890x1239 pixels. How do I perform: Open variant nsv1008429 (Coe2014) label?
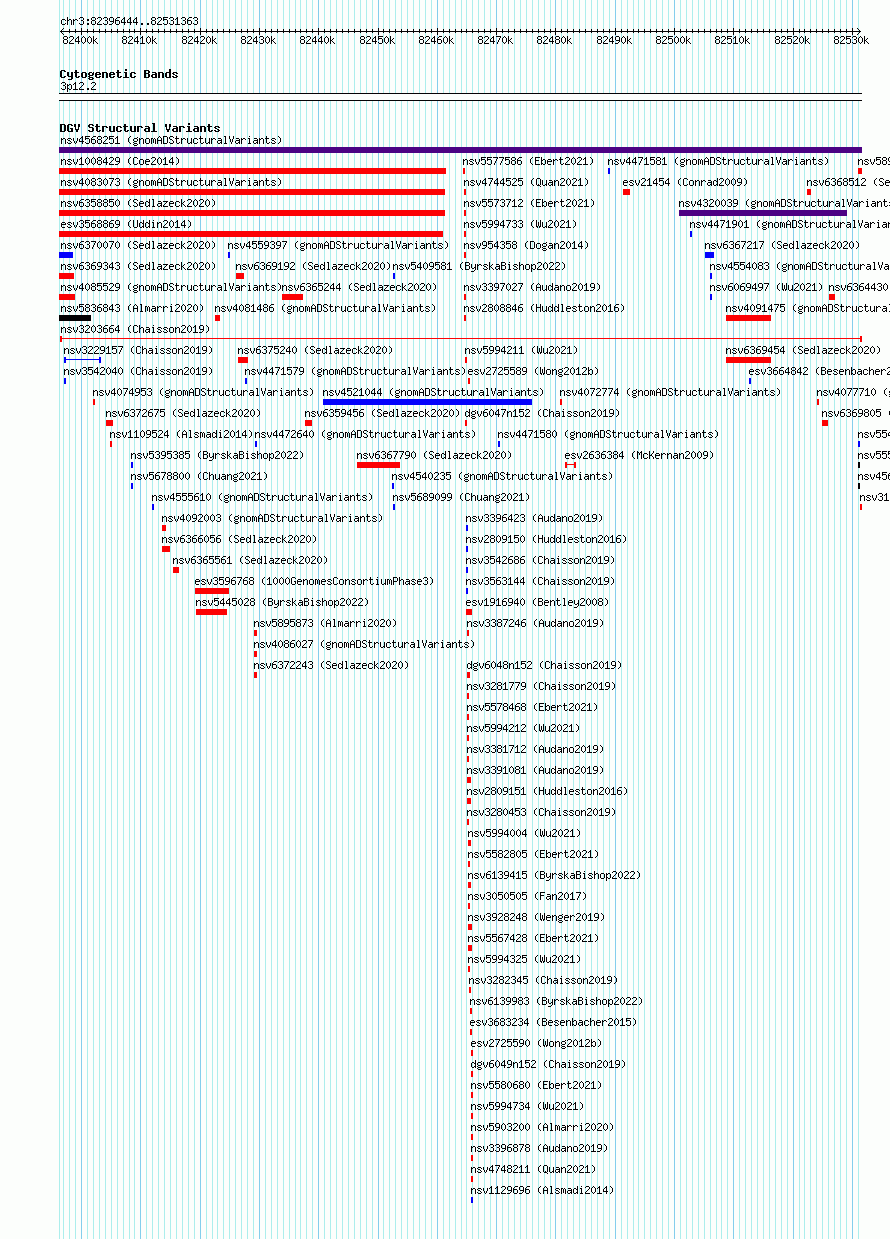pyautogui.click(x=120, y=161)
